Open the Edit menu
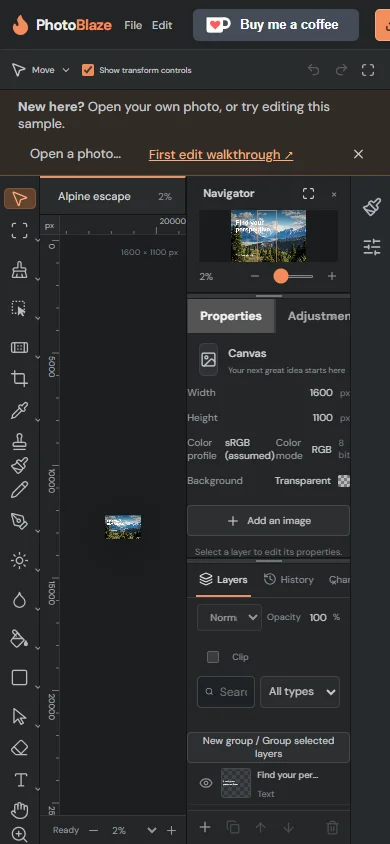The image size is (390, 844). pos(162,25)
